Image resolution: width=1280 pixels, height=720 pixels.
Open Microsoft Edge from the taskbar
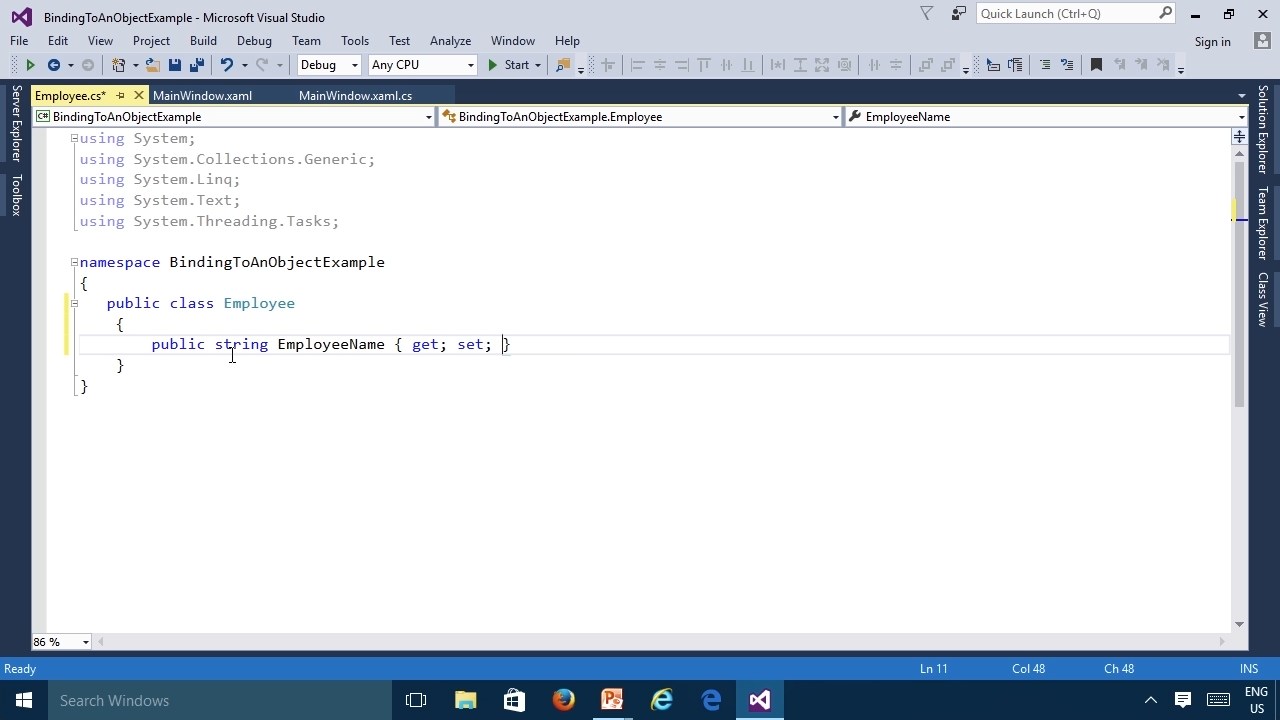click(711, 700)
